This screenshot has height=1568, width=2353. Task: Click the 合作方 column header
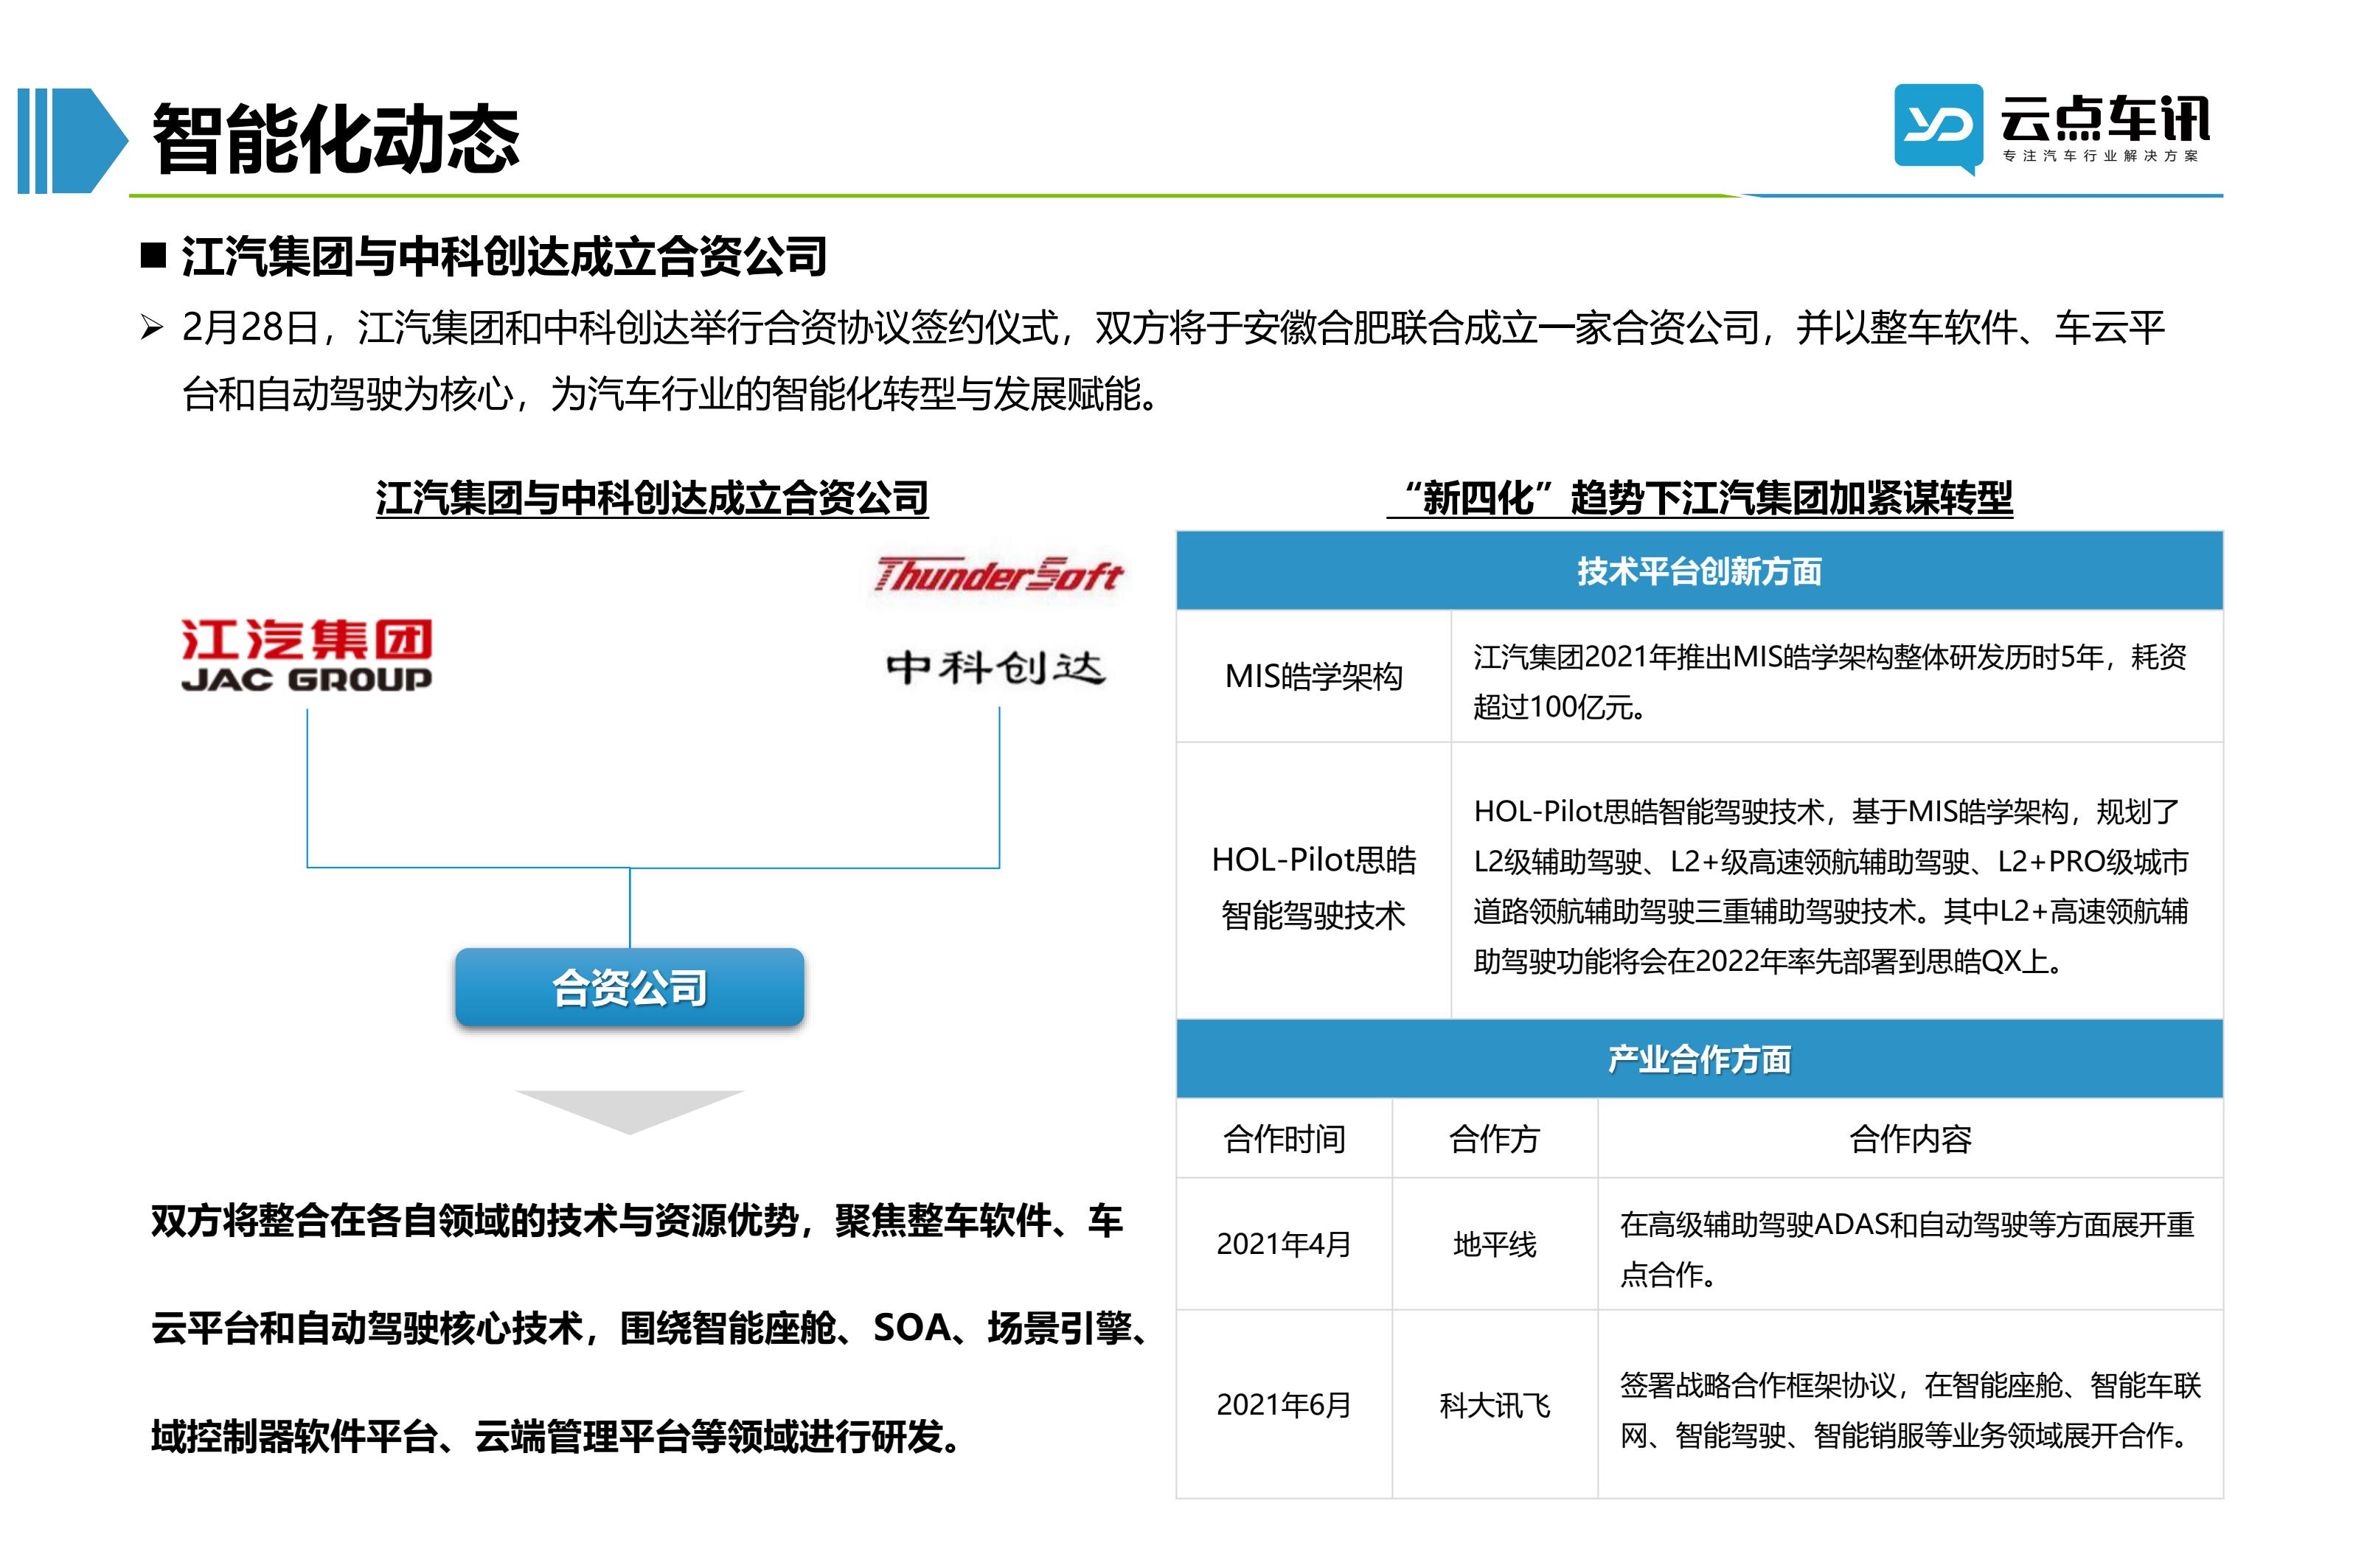click(x=1494, y=1138)
